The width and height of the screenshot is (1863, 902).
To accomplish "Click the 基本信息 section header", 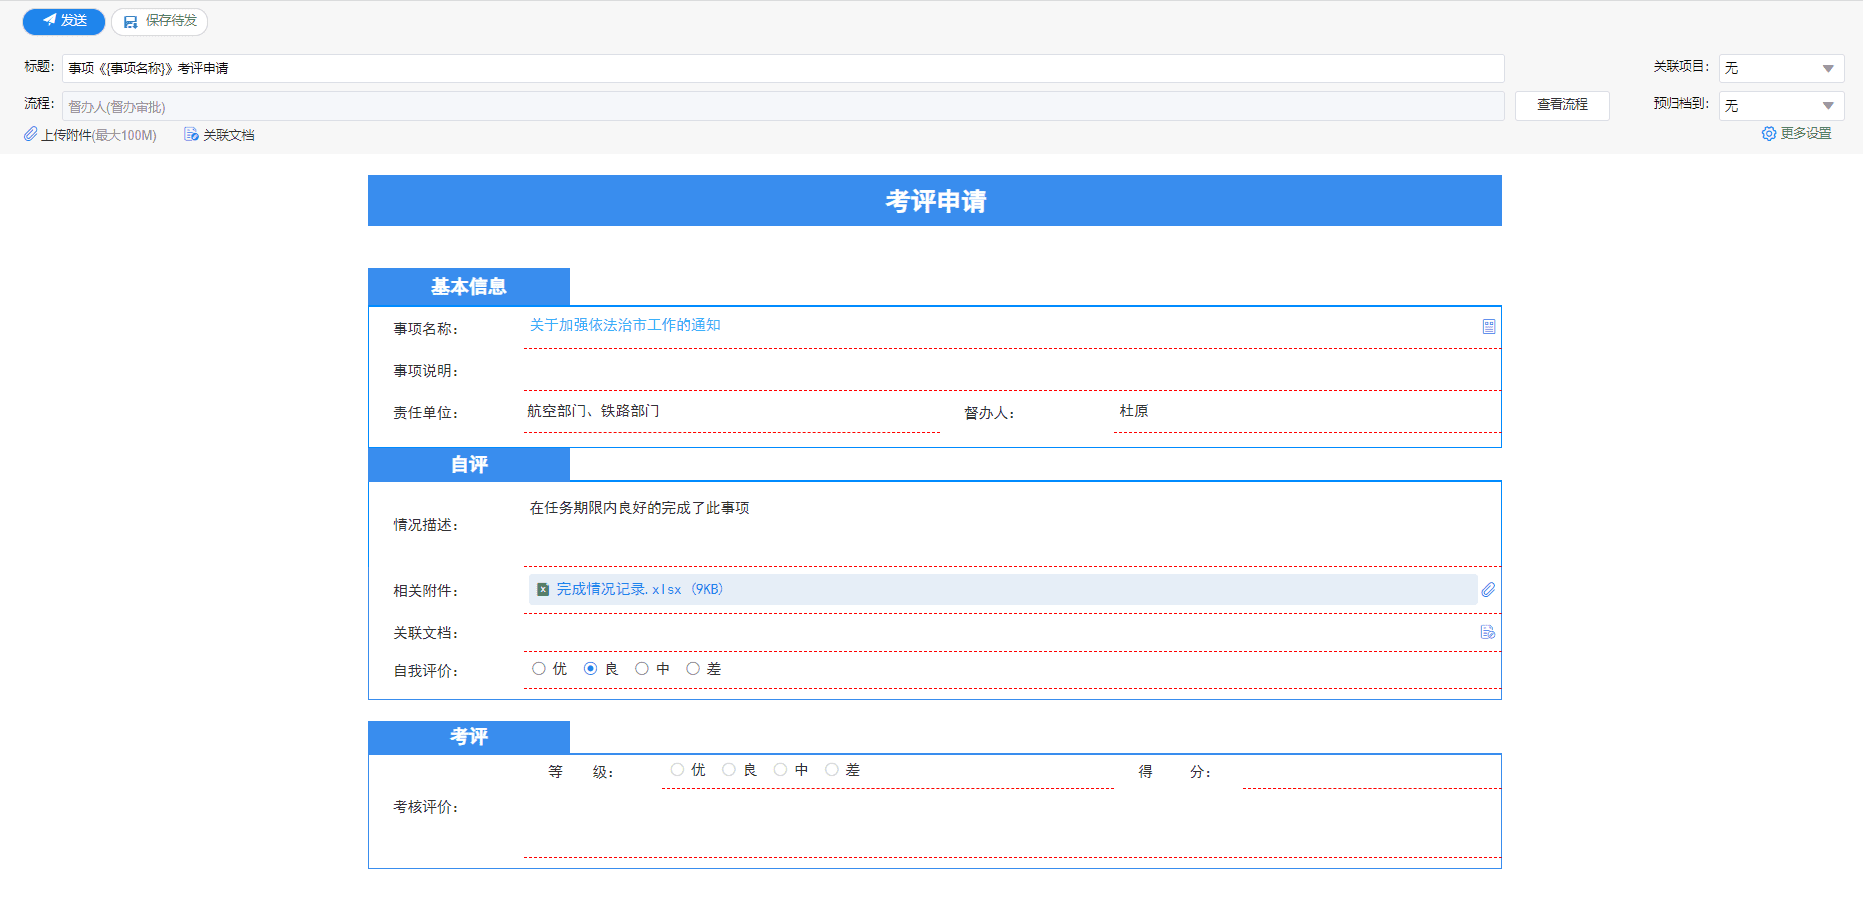I will [469, 287].
